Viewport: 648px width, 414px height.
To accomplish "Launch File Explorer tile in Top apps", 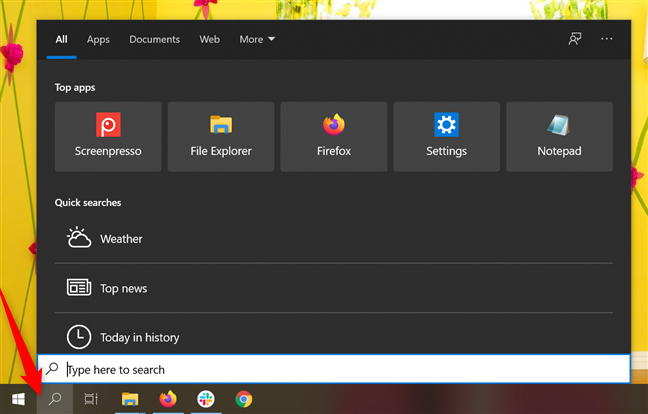I will coord(221,137).
